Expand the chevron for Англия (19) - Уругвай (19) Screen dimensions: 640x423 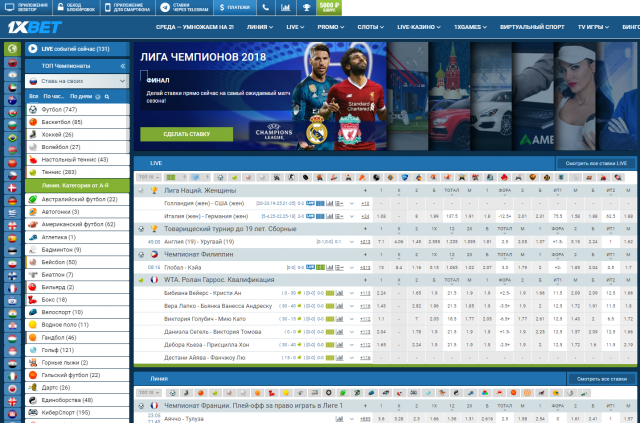pos(351,242)
